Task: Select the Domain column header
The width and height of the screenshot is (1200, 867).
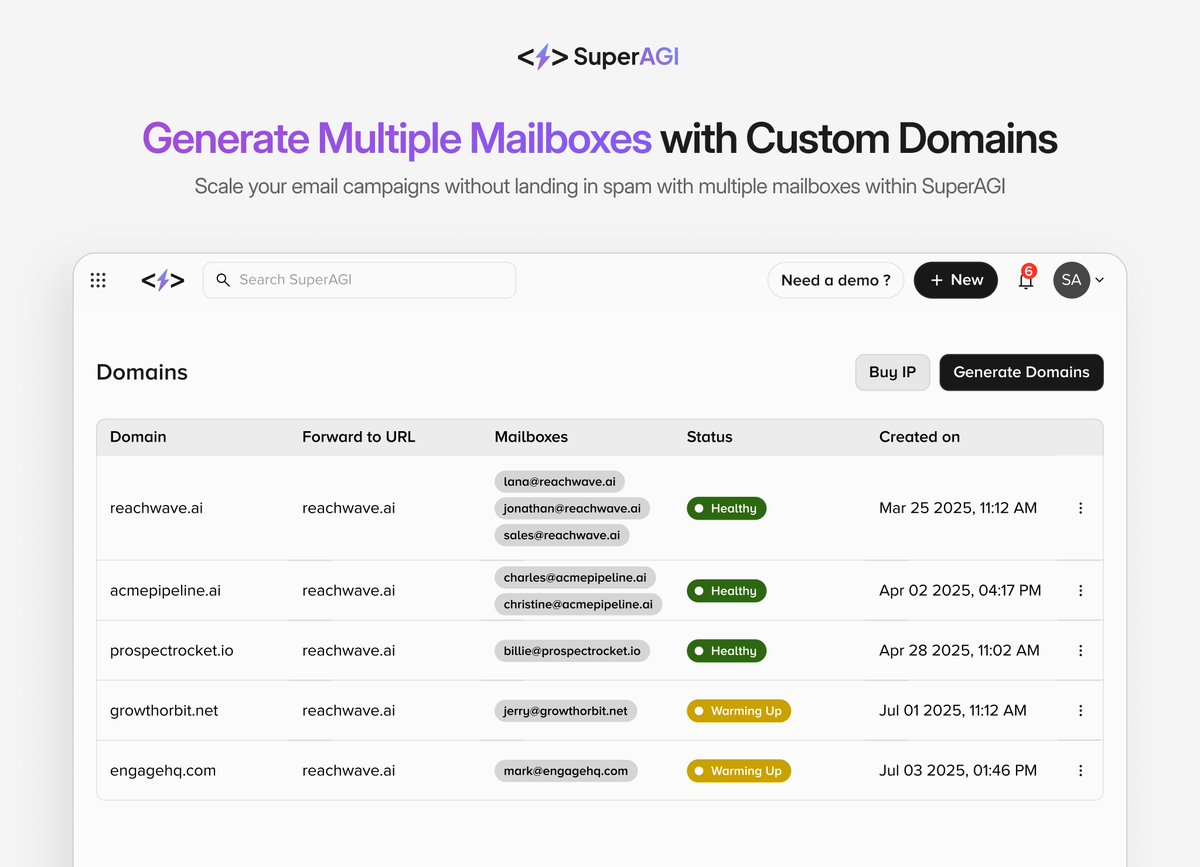Action: tap(138, 436)
